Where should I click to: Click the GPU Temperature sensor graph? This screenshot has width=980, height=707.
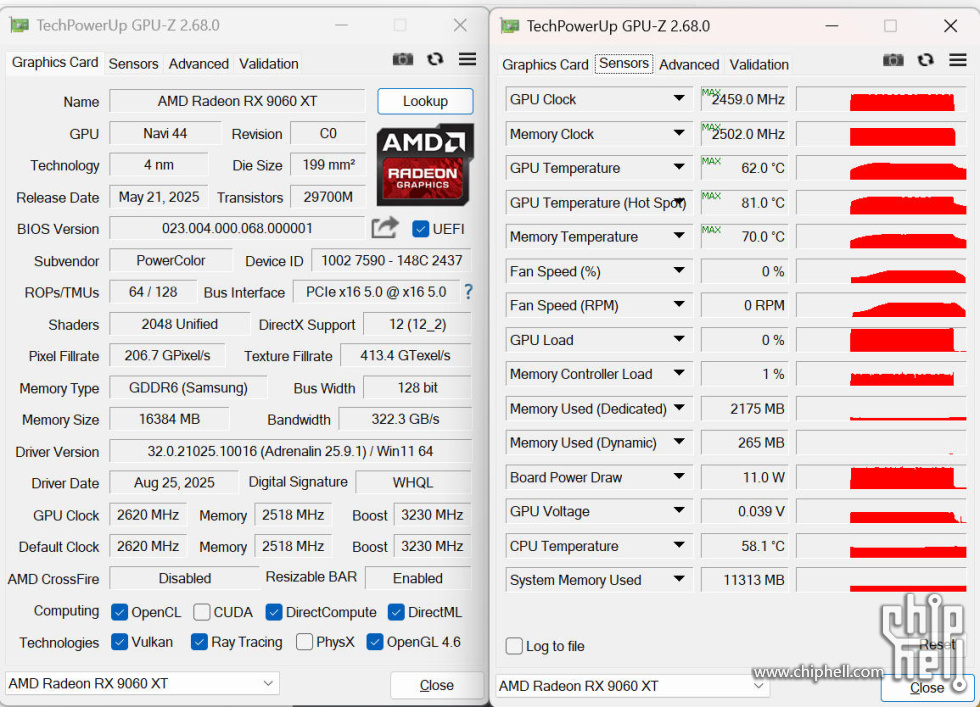pyautogui.click(x=880, y=169)
